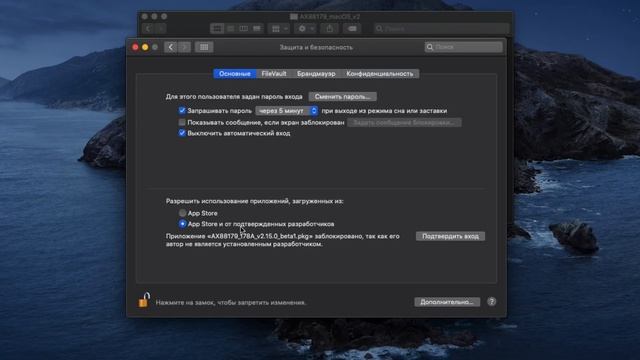Toggle 'Показывать сообщение' checkbox
This screenshot has height=360, width=640.
click(x=182, y=122)
